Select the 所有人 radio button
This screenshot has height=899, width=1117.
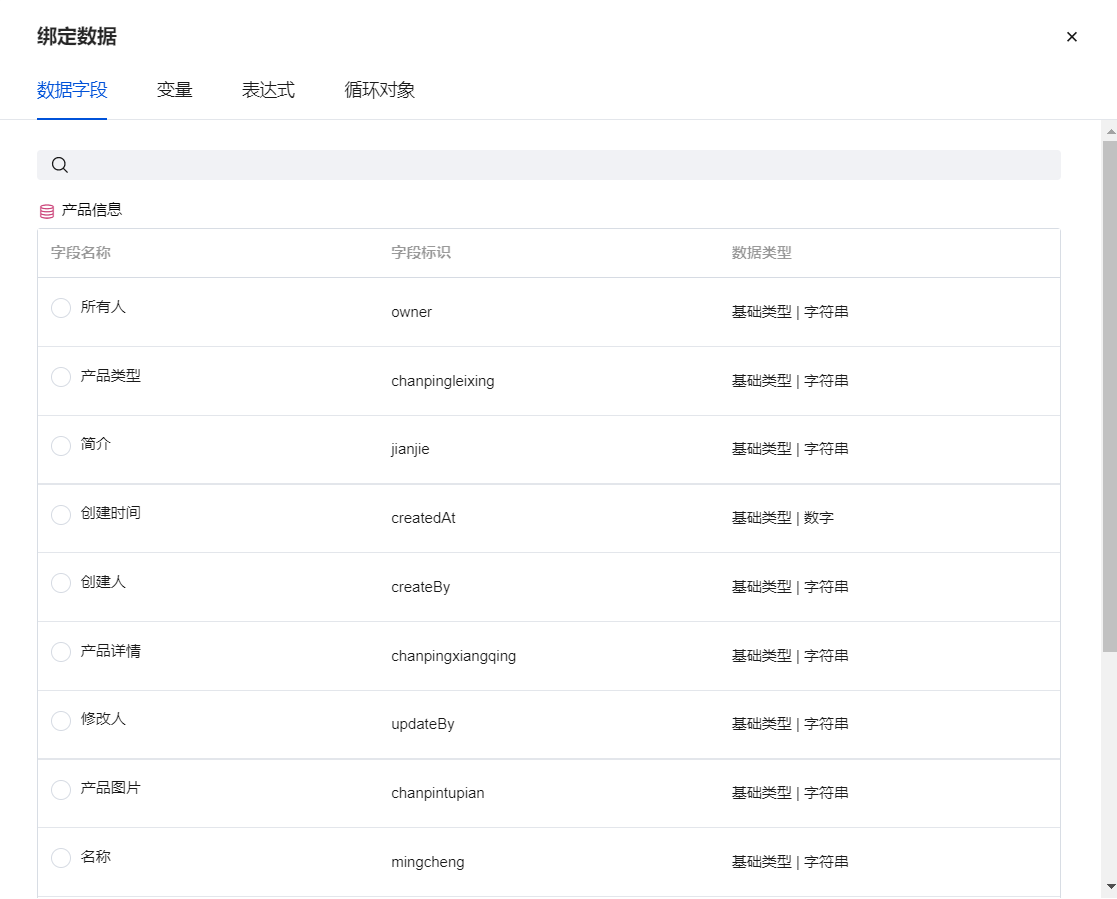61,308
